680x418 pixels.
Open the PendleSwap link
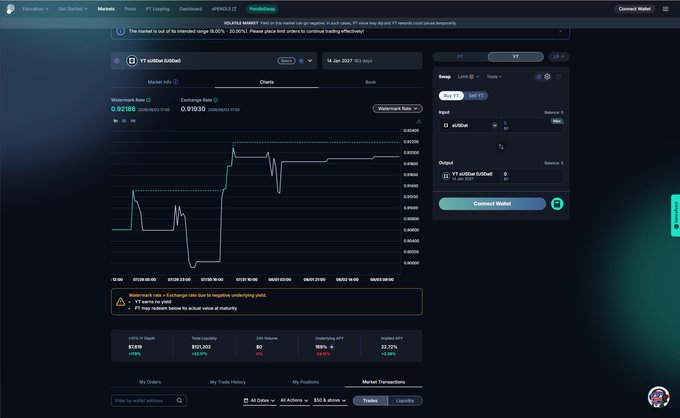262,9
